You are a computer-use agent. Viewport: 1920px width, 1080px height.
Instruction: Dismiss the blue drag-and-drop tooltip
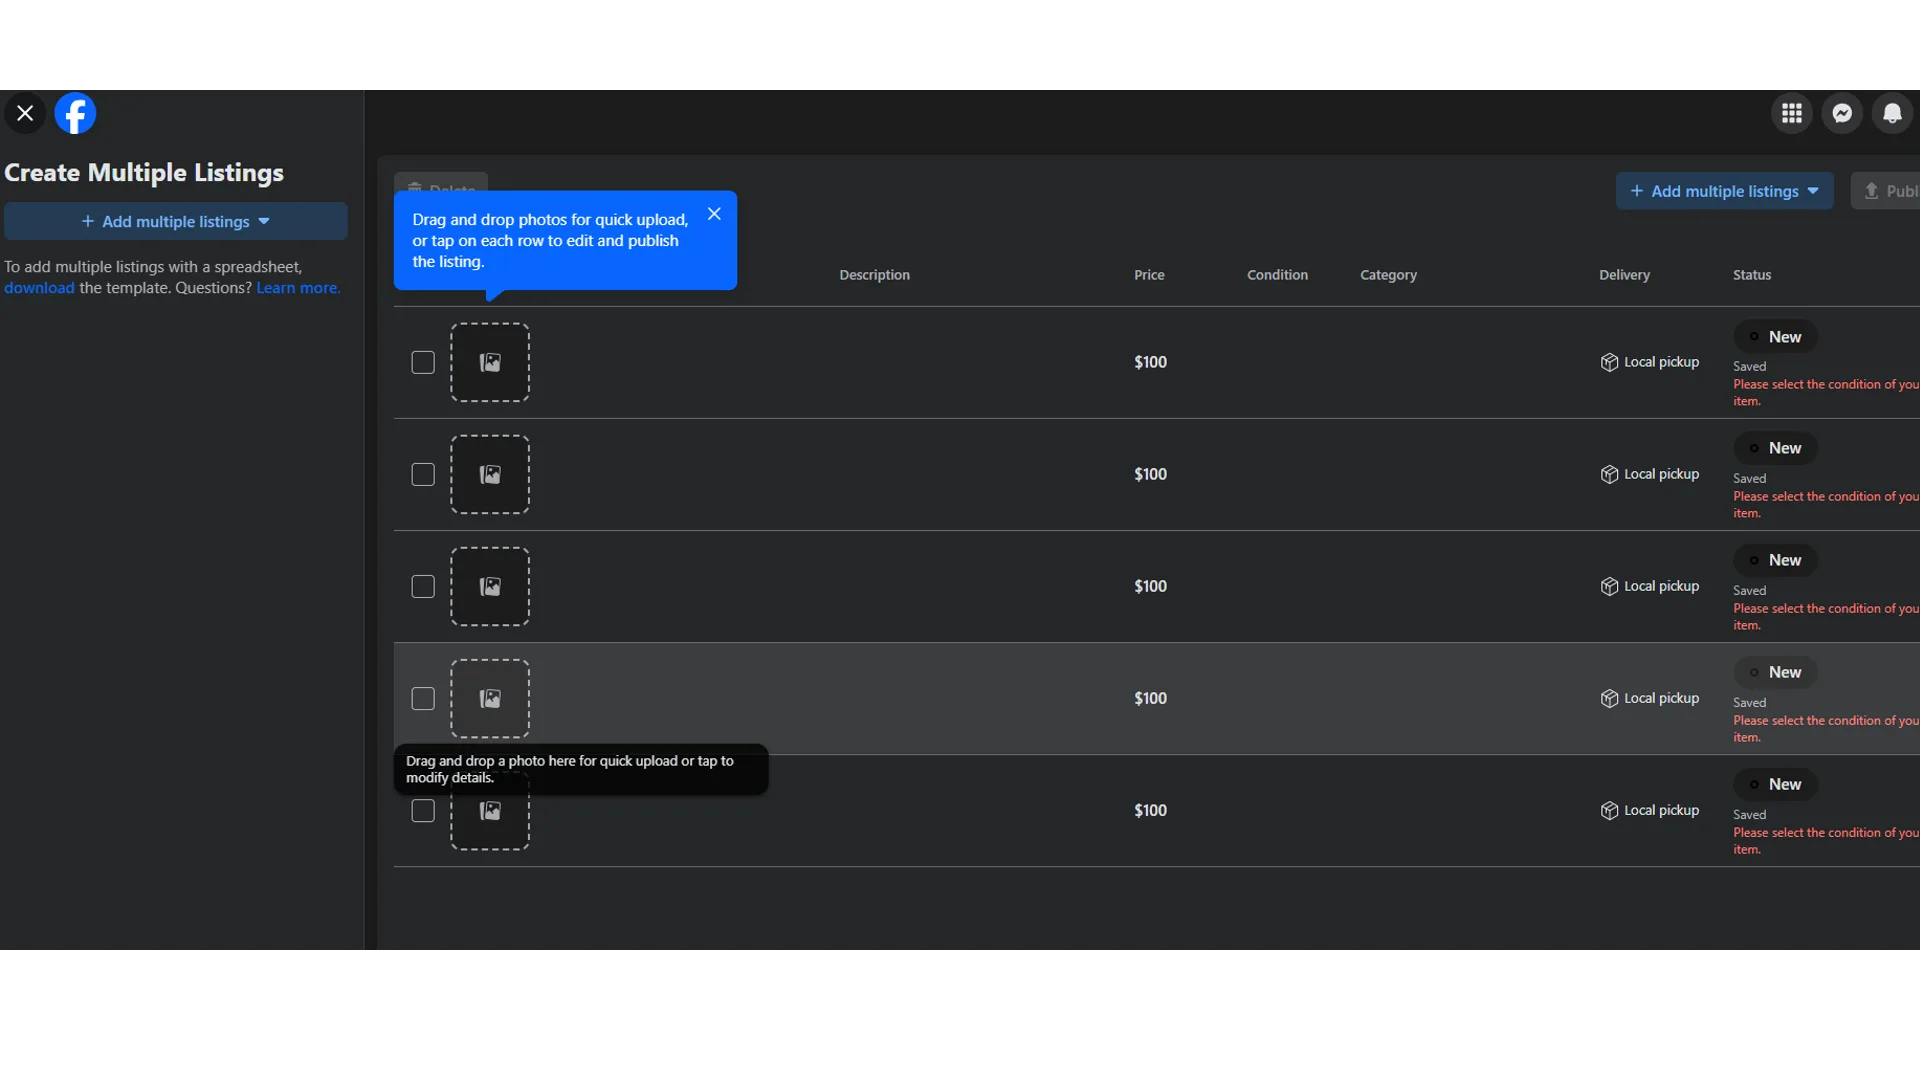tap(714, 214)
